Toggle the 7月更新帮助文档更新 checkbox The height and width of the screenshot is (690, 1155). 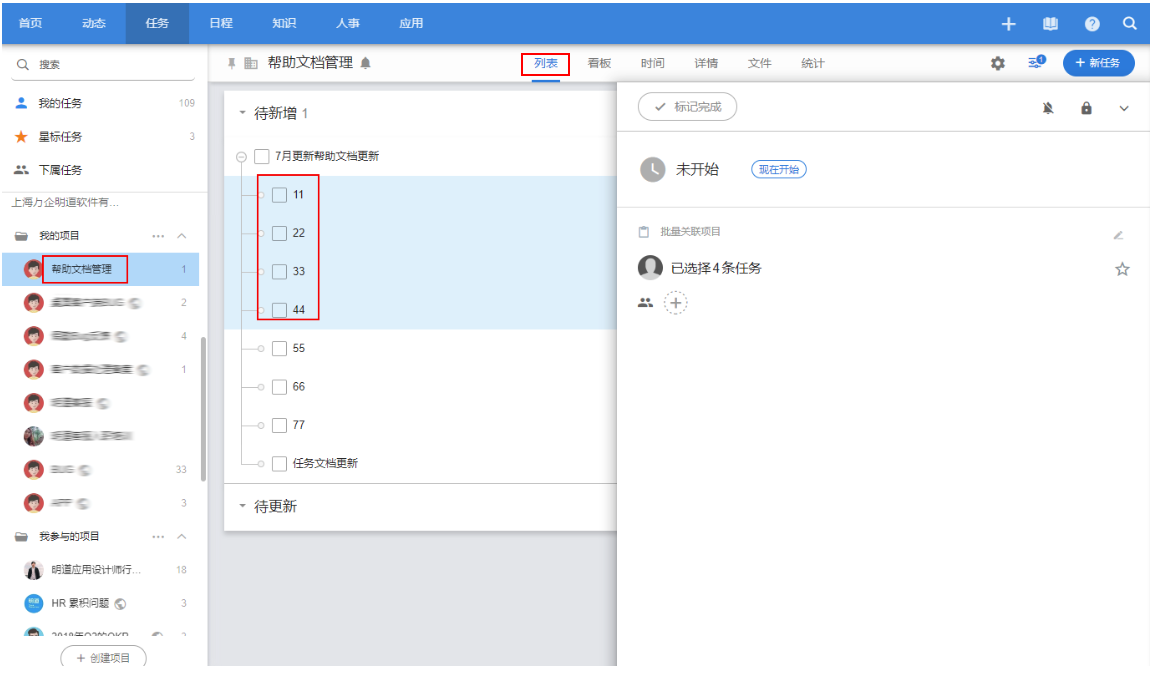pos(262,156)
